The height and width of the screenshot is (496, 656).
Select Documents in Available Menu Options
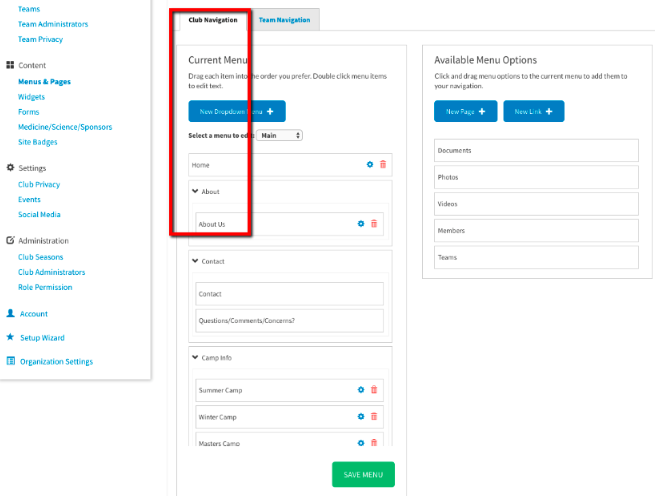click(x=536, y=150)
